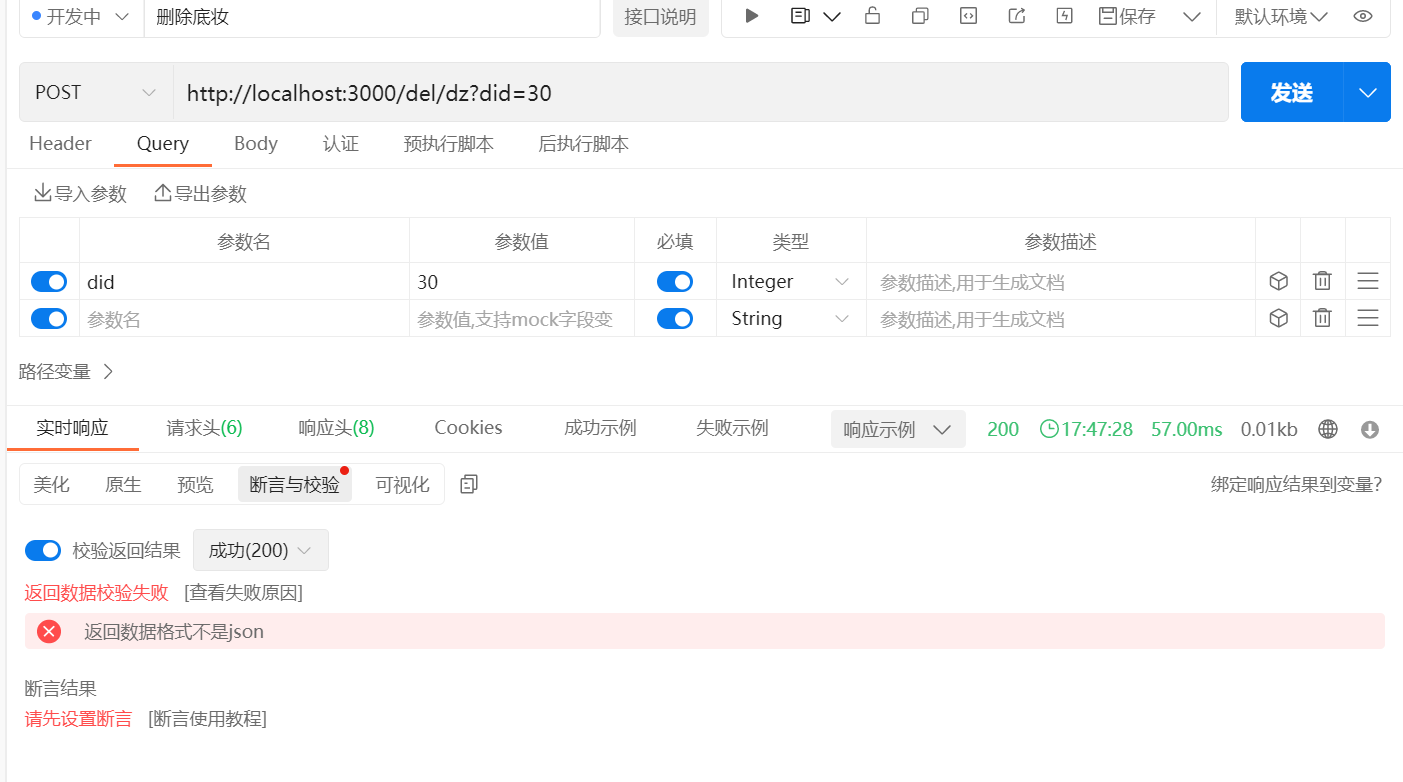Click the copy/duplicate interface icon
The height and width of the screenshot is (782, 1403).
pyautogui.click(x=920, y=16)
